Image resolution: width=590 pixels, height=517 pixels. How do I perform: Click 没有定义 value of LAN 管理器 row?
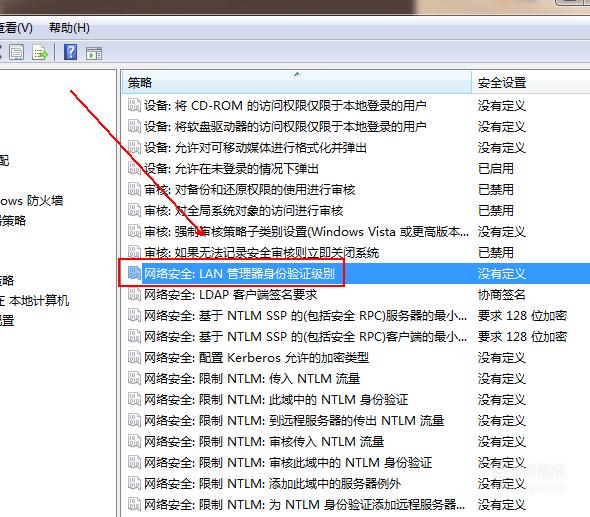(x=502, y=274)
